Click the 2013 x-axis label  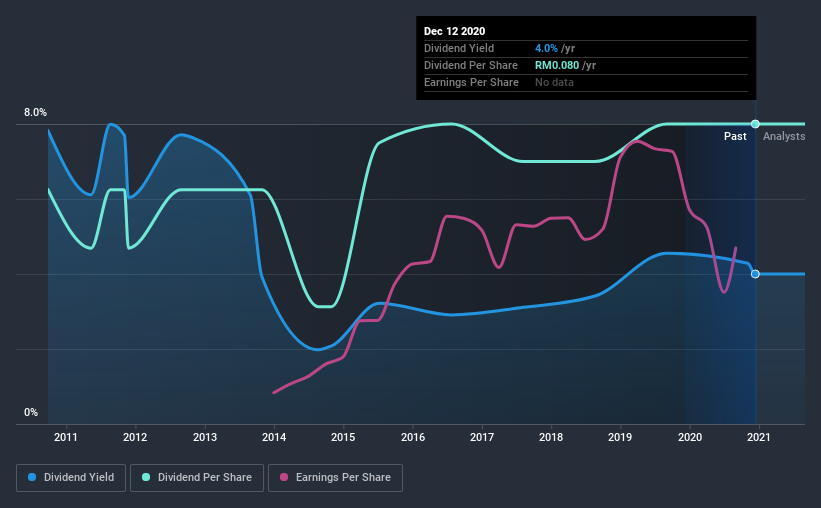click(x=205, y=437)
